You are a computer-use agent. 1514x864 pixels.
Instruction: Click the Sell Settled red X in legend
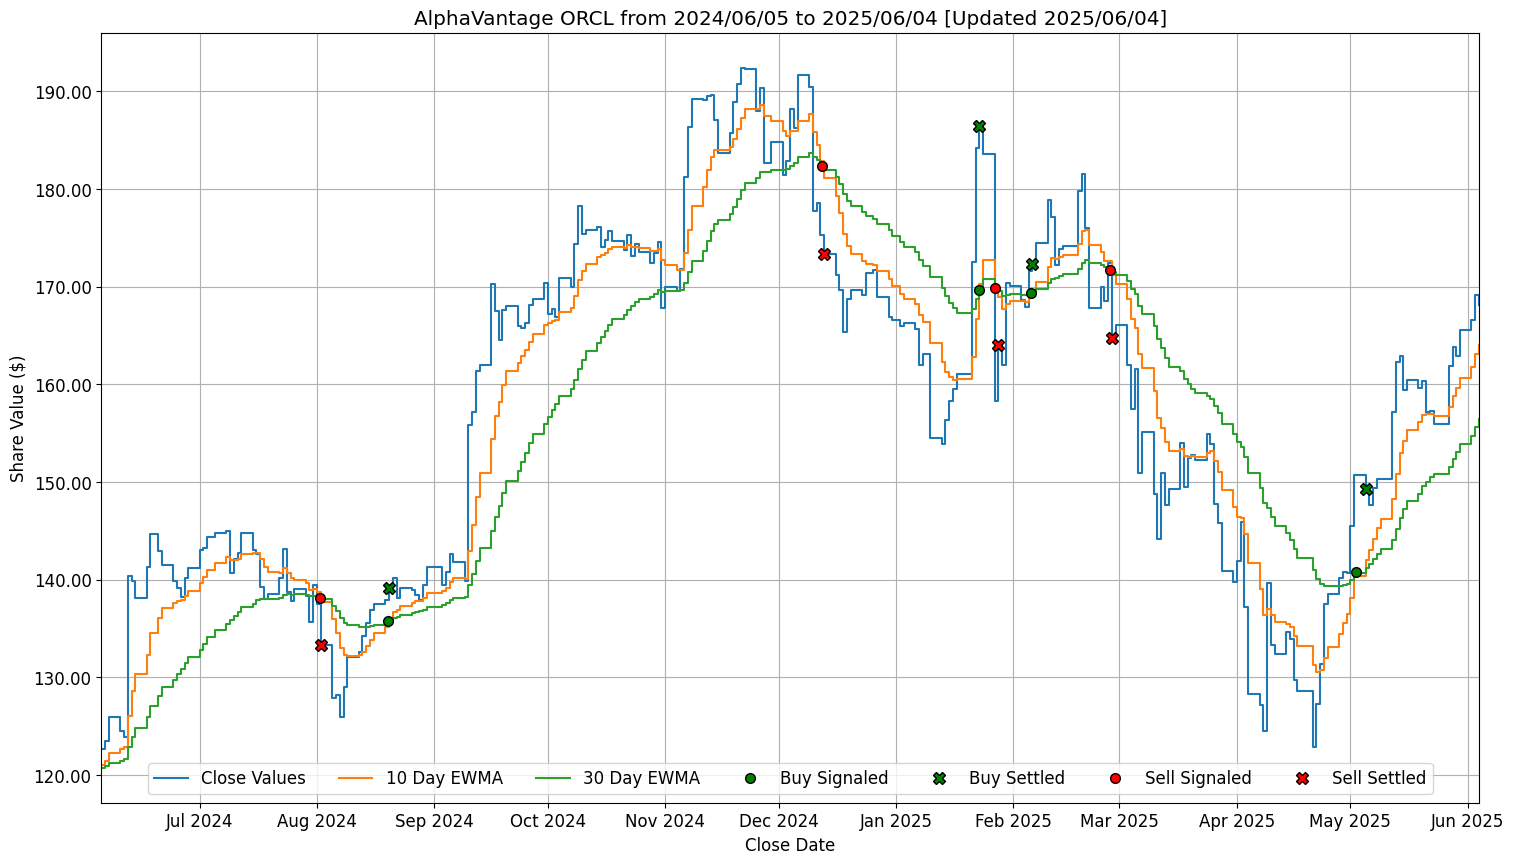[1302, 778]
